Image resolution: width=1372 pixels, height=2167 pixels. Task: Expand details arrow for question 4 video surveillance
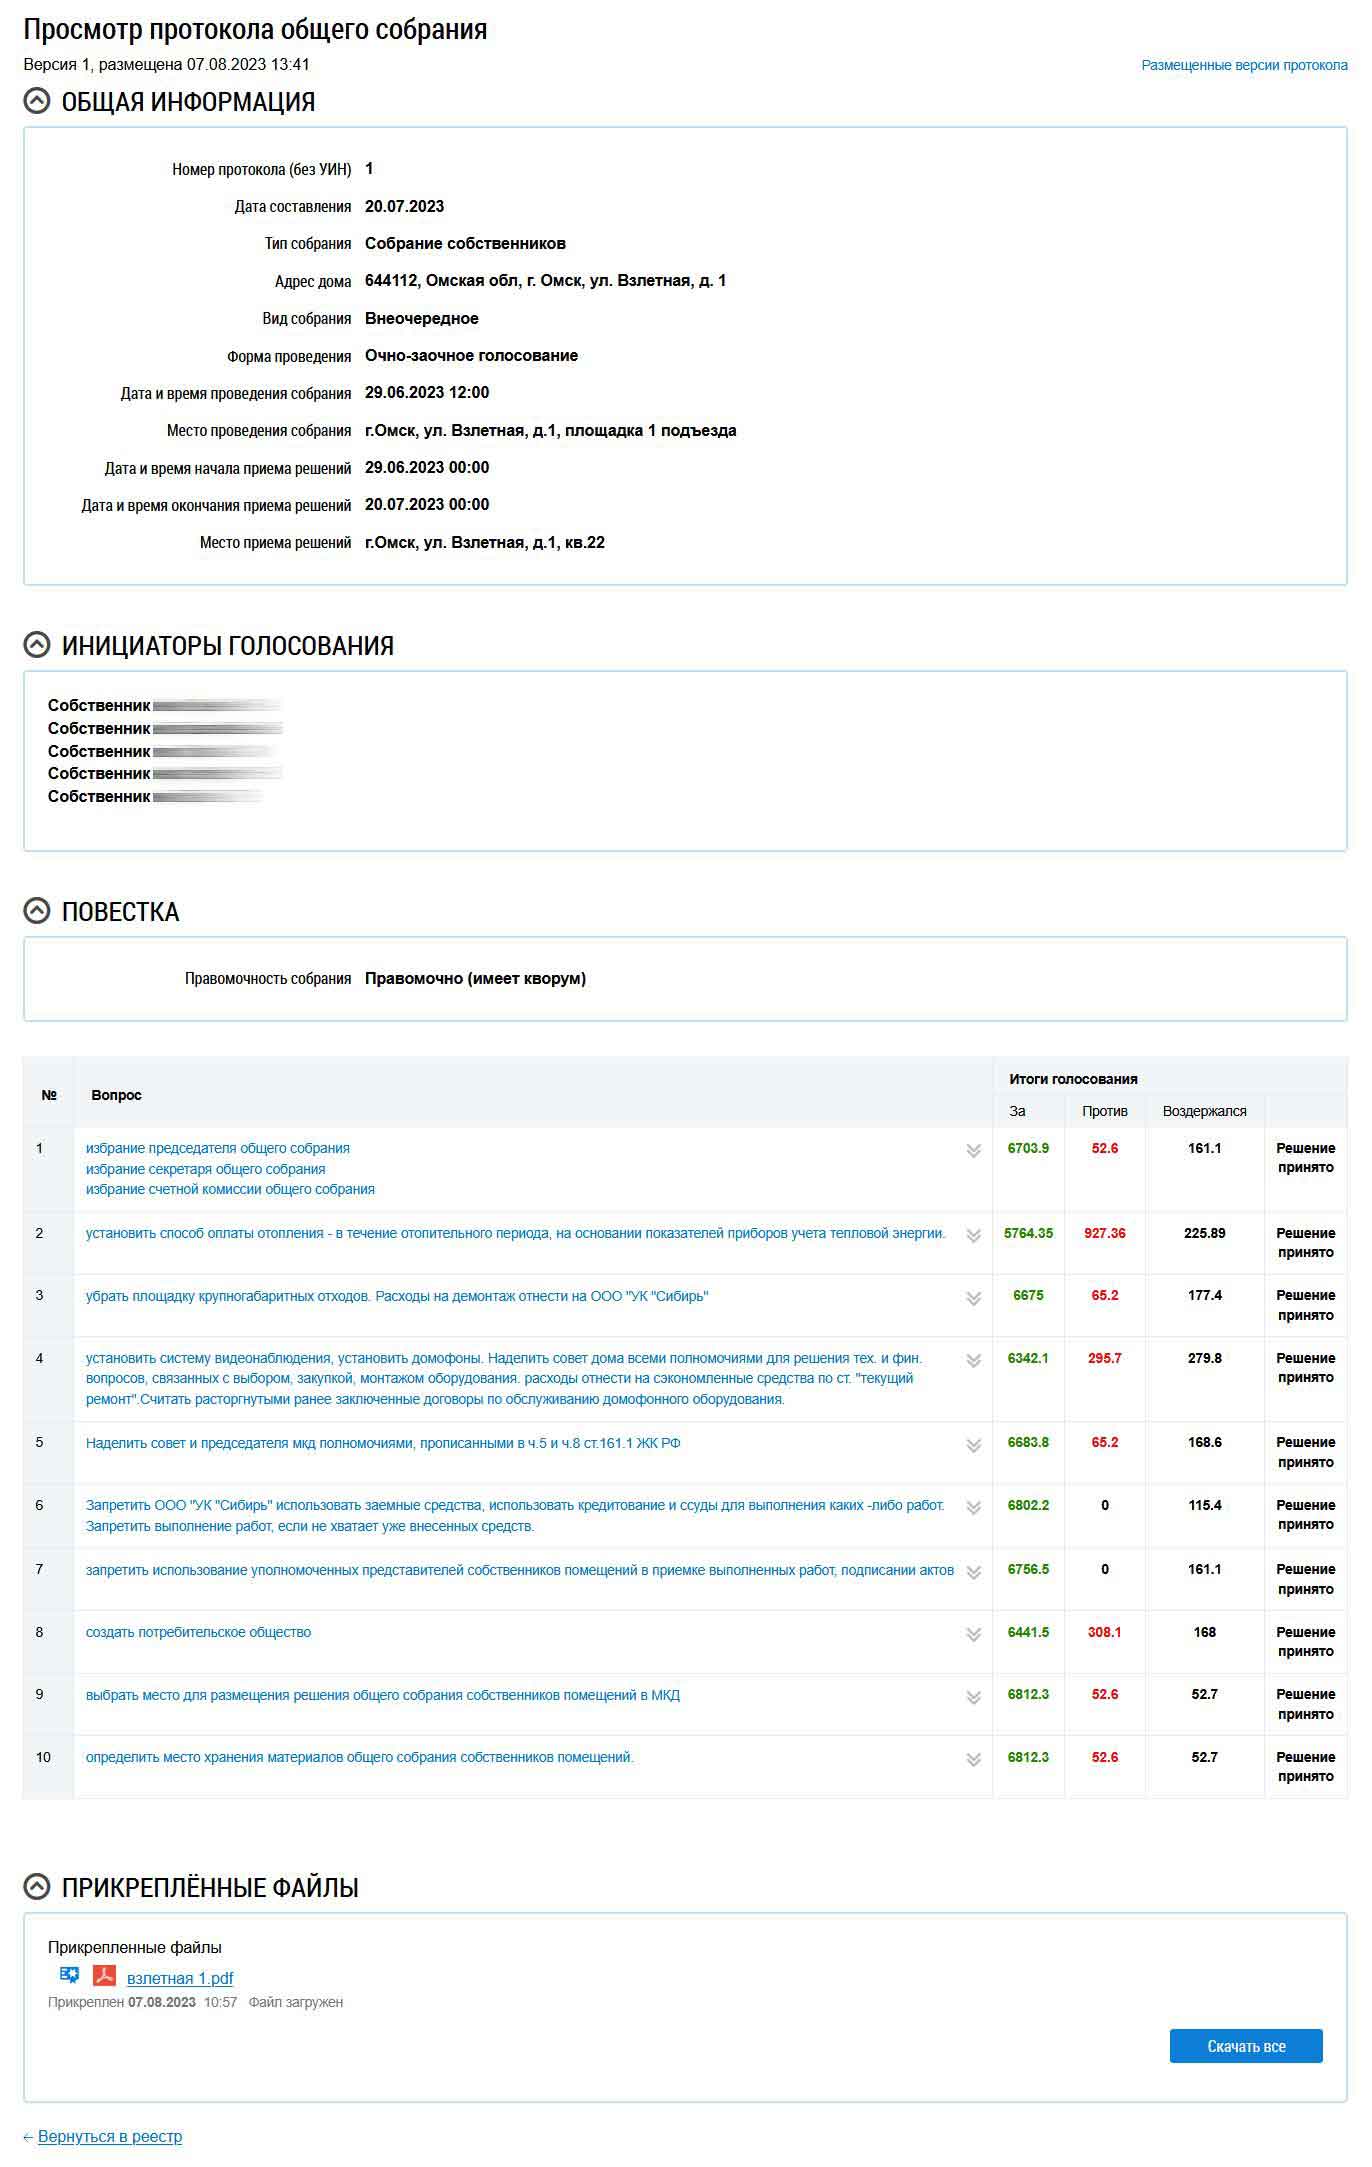point(973,1361)
